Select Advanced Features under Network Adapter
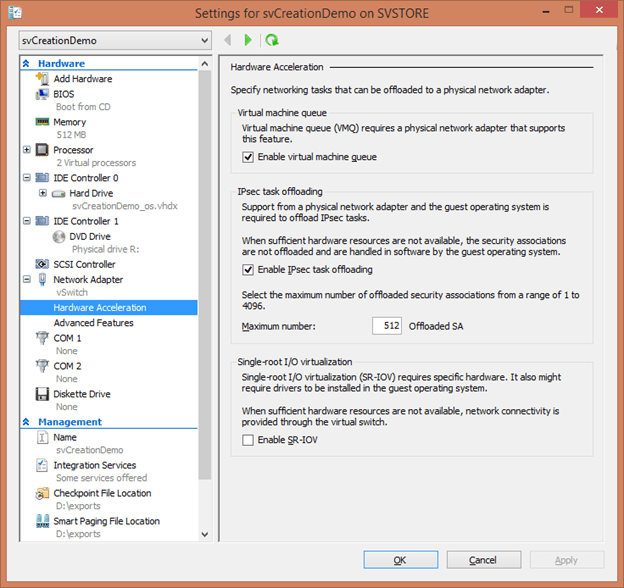 pyautogui.click(x=94, y=323)
